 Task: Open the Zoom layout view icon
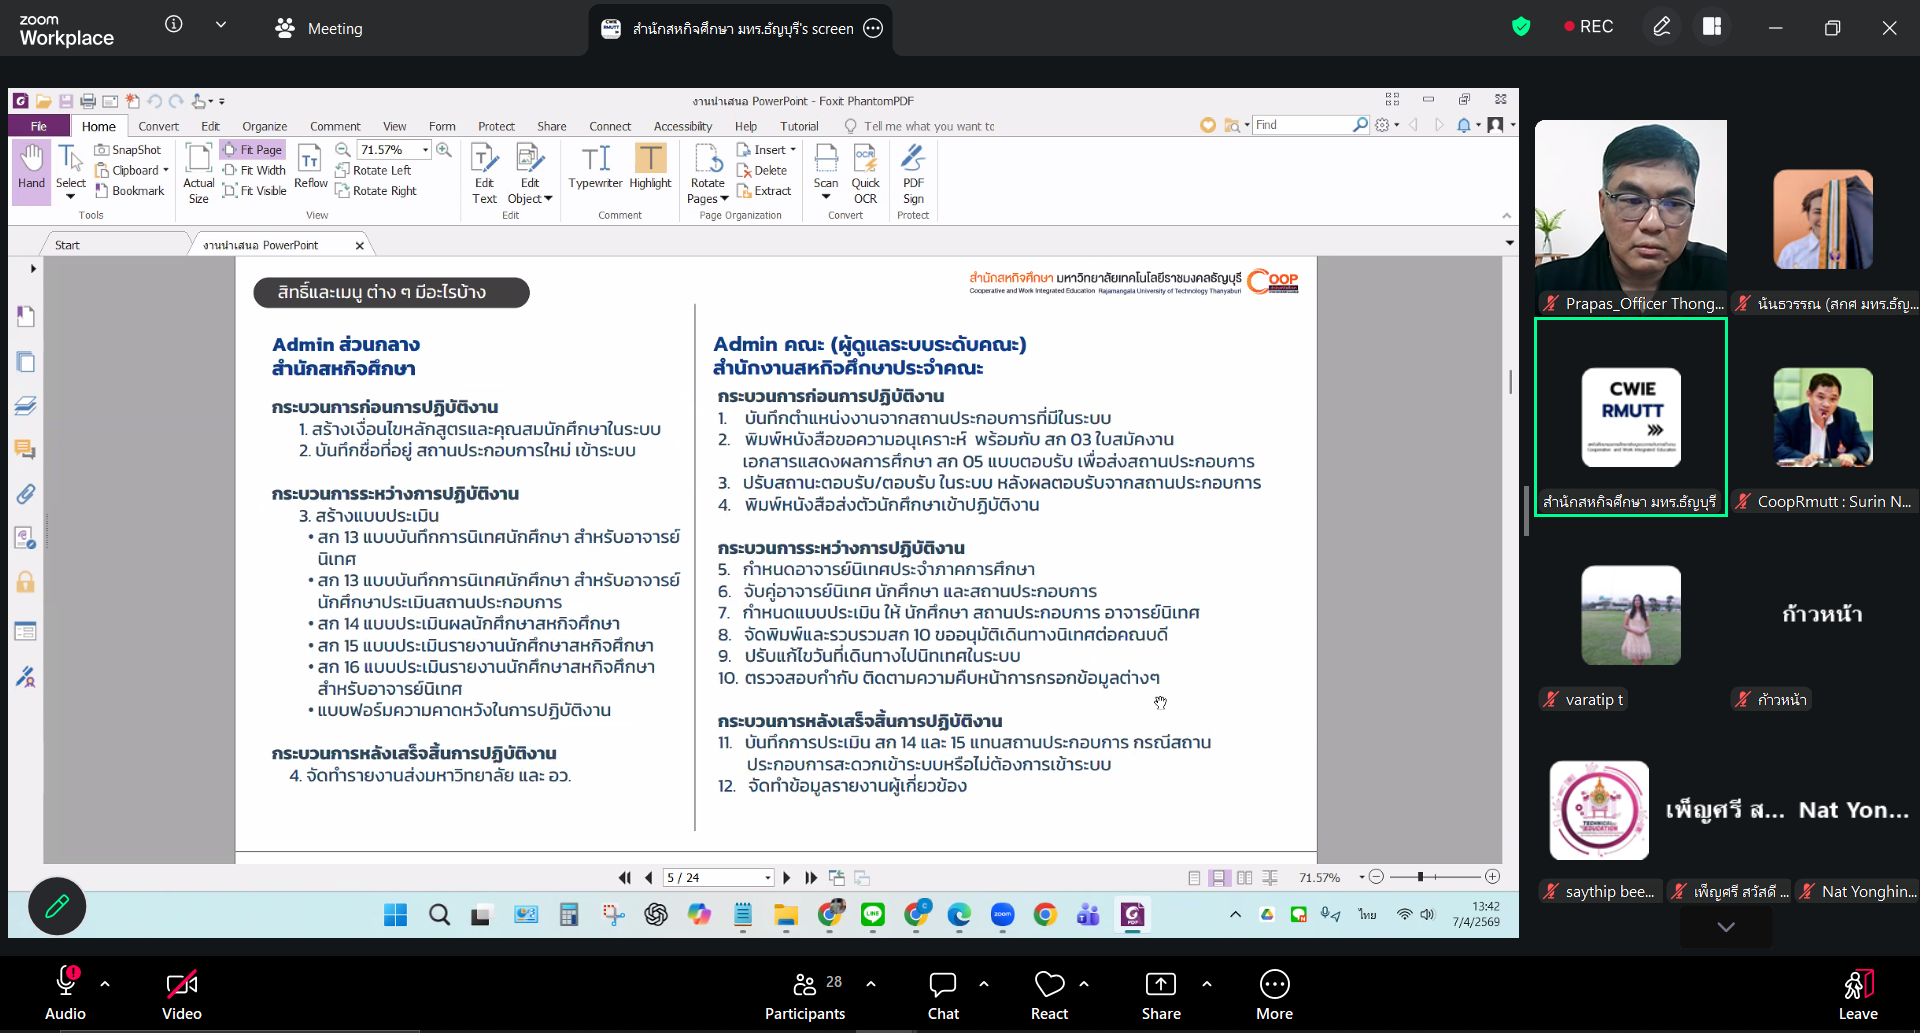click(1712, 27)
